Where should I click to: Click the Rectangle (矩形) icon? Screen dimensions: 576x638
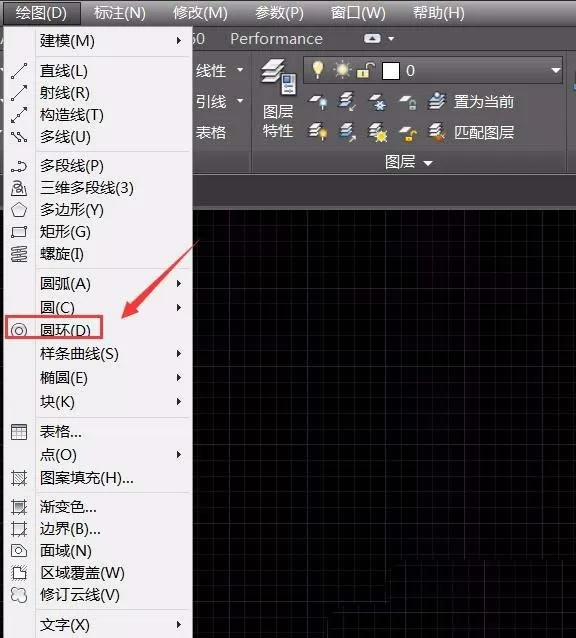[x=19, y=232]
